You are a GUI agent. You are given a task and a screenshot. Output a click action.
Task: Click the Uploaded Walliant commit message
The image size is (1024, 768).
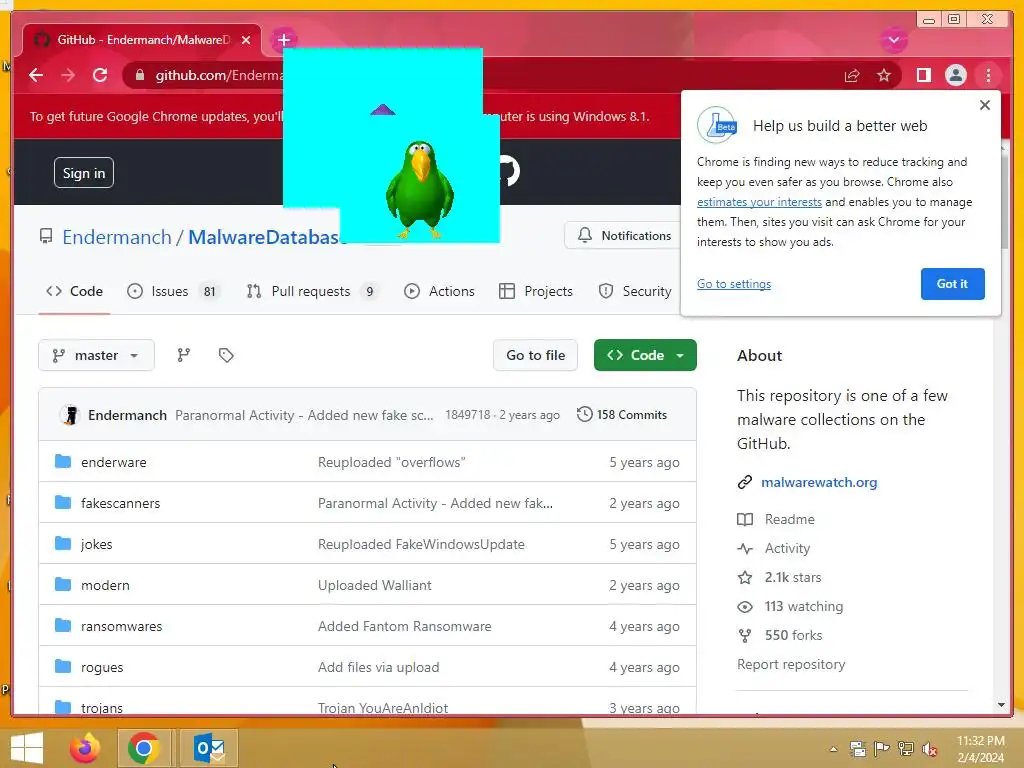click(375, 586)
